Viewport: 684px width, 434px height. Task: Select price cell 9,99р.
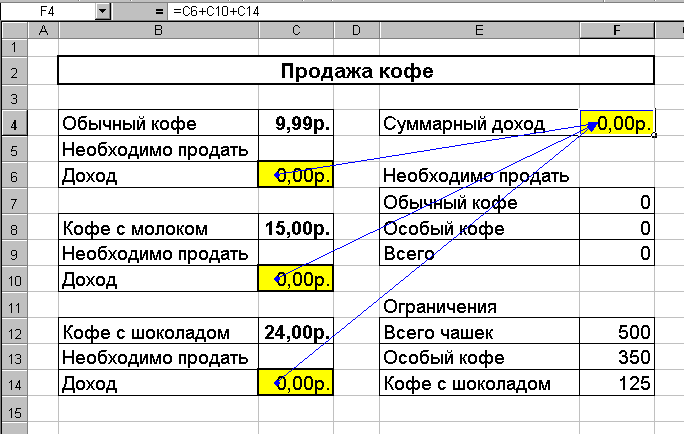tap(296, 123)
